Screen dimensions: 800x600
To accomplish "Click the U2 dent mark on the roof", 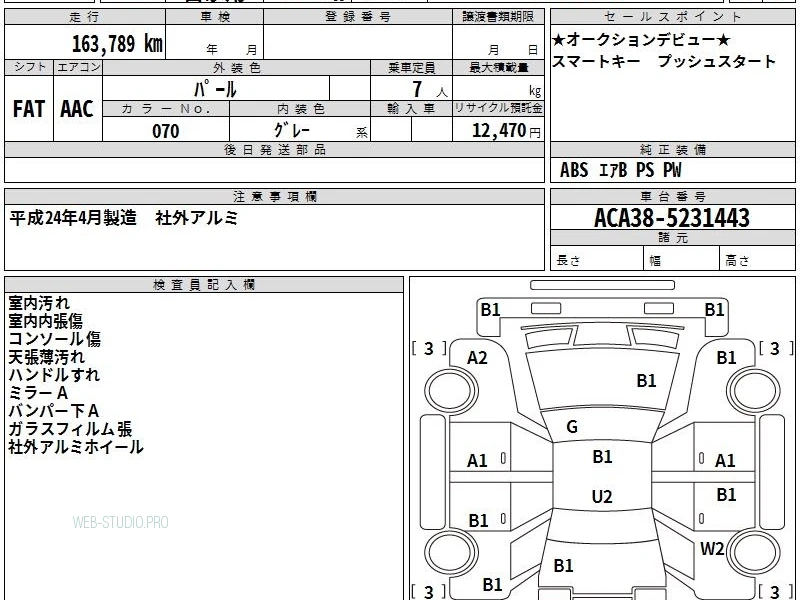I will (602, 496).
